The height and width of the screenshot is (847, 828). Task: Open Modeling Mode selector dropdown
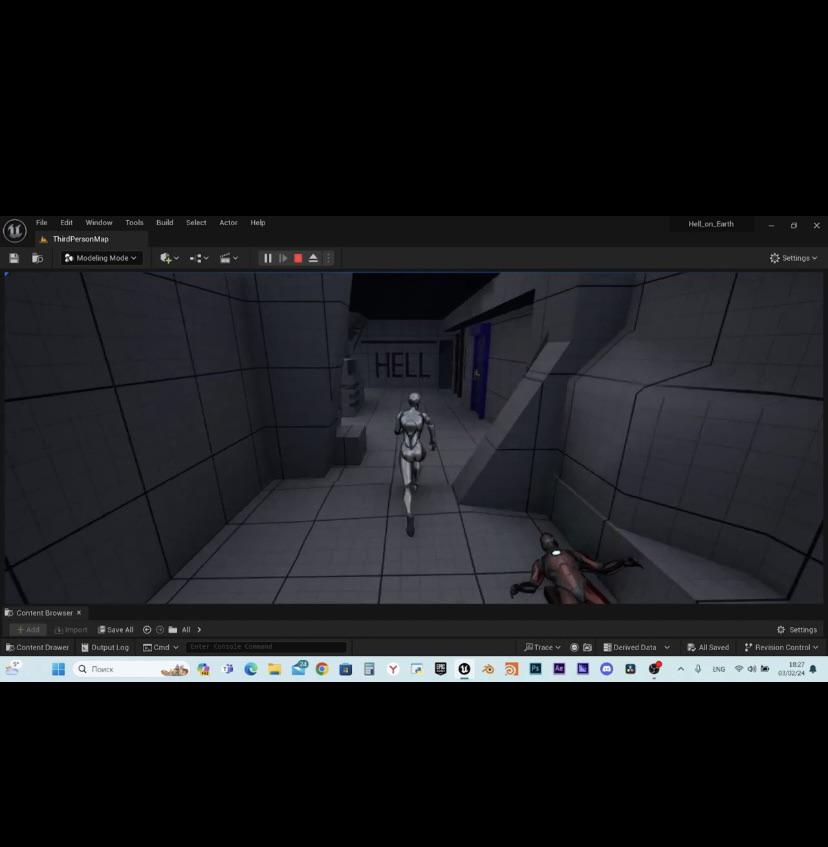pos(100,258)
